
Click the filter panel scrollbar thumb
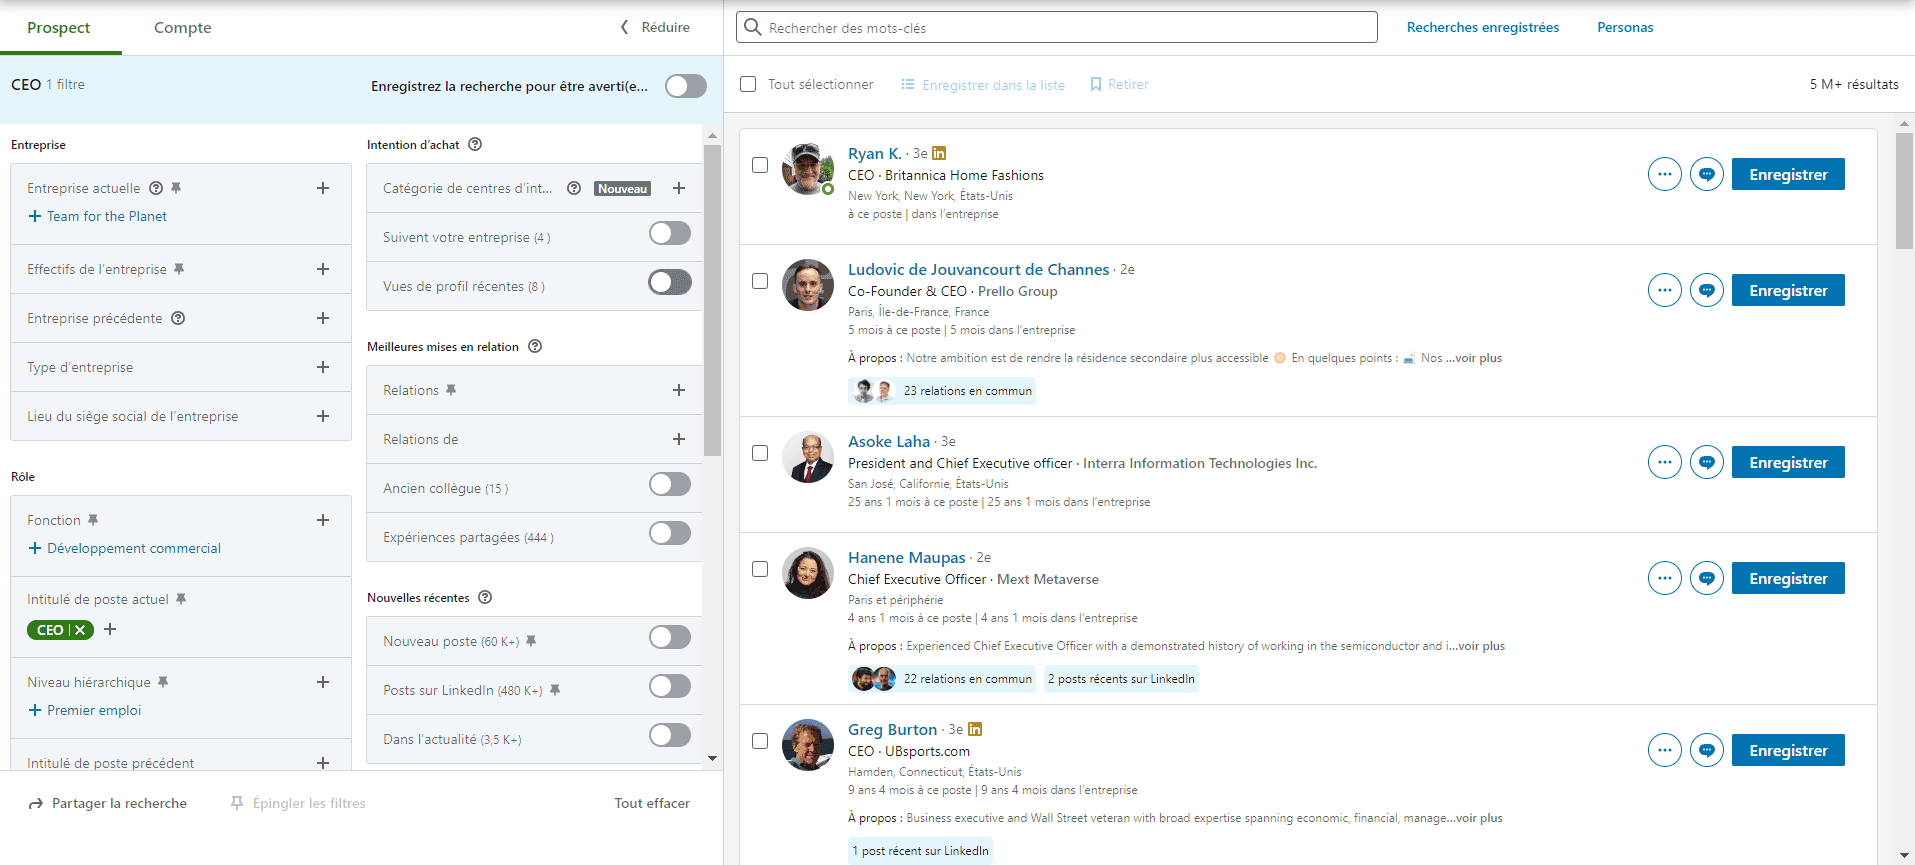coord(712,300)
